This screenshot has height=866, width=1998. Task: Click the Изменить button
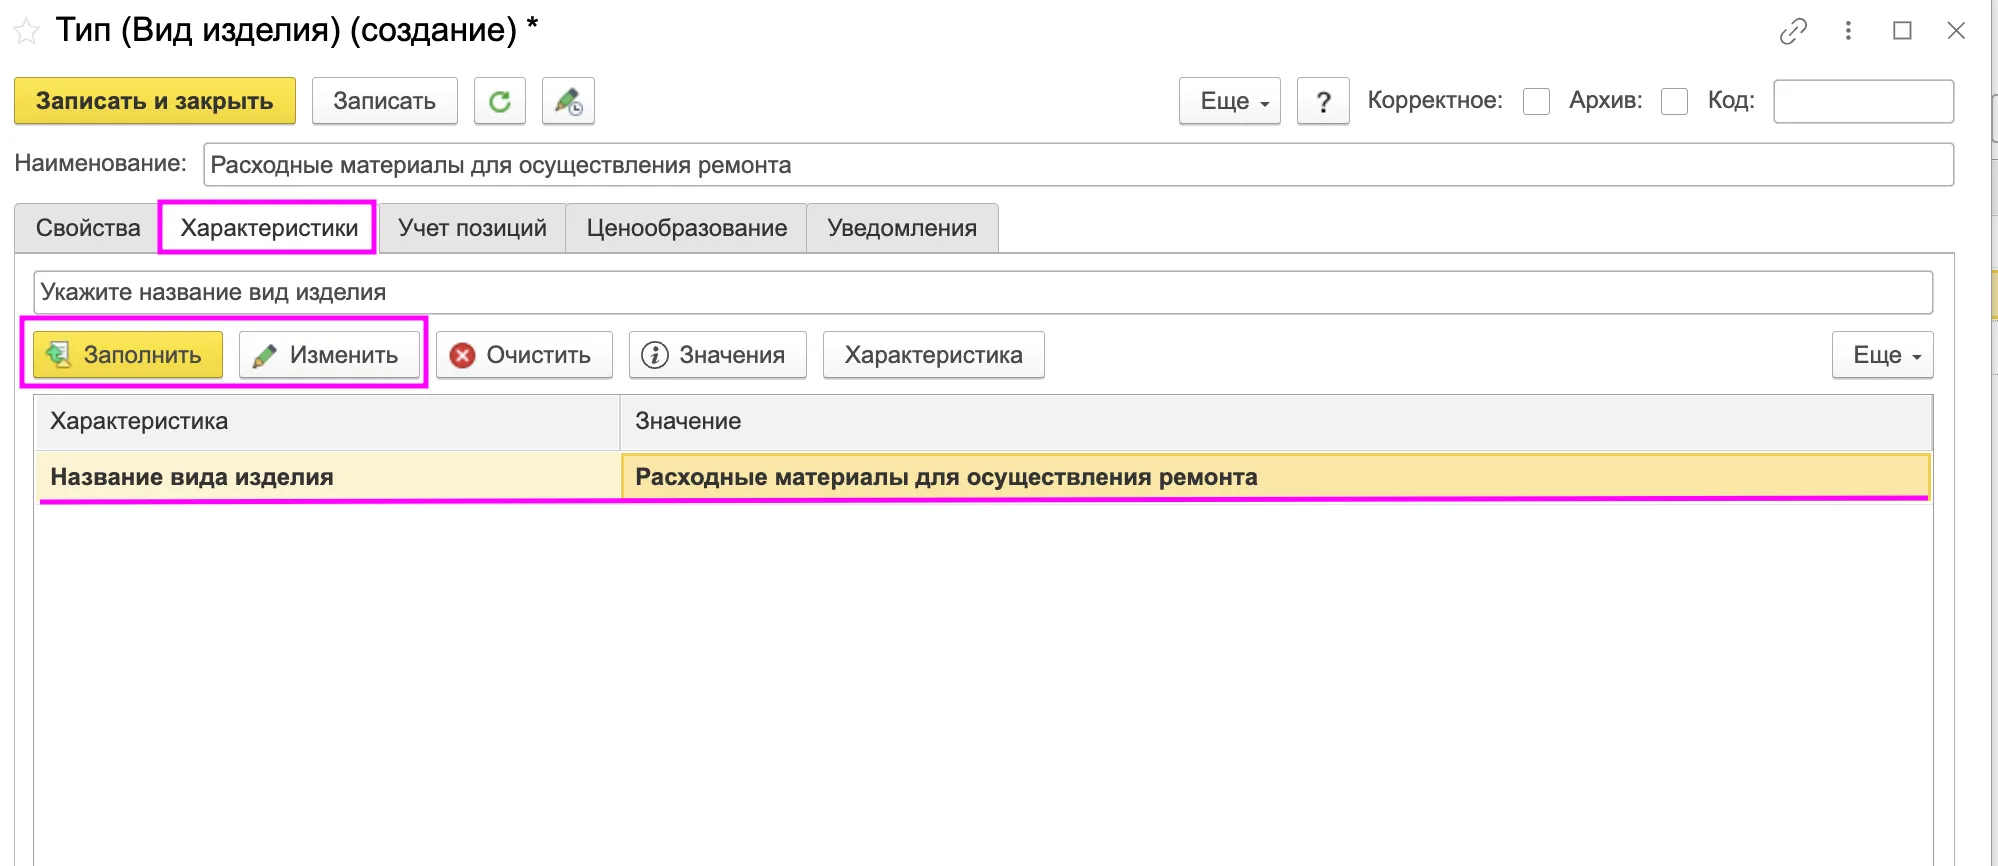coord(330,355)
